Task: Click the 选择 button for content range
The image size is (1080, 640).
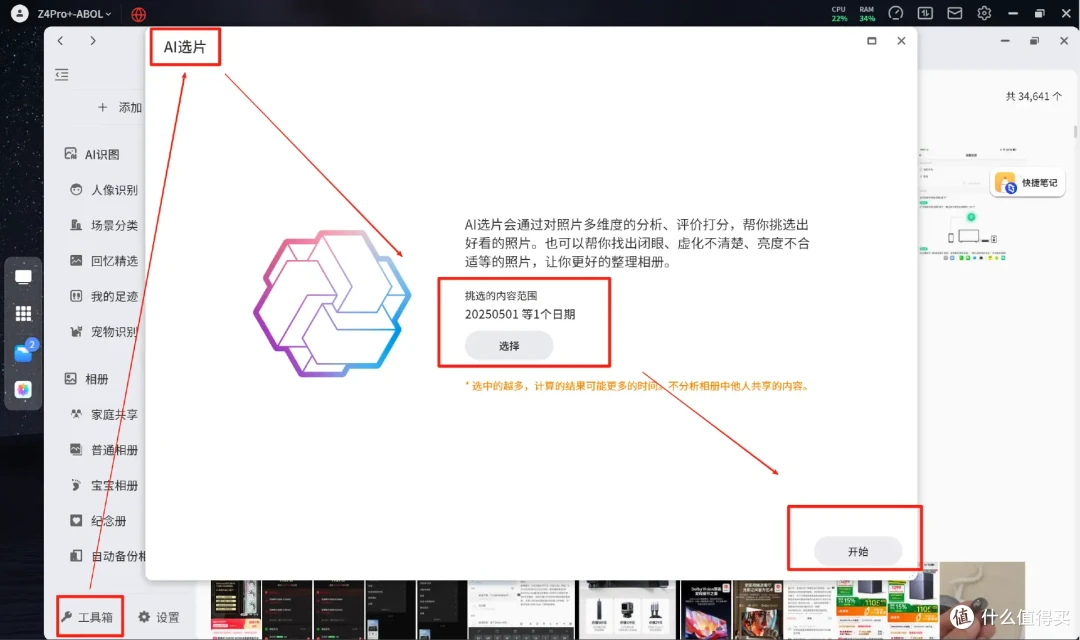Action: [x=509, y=346]
